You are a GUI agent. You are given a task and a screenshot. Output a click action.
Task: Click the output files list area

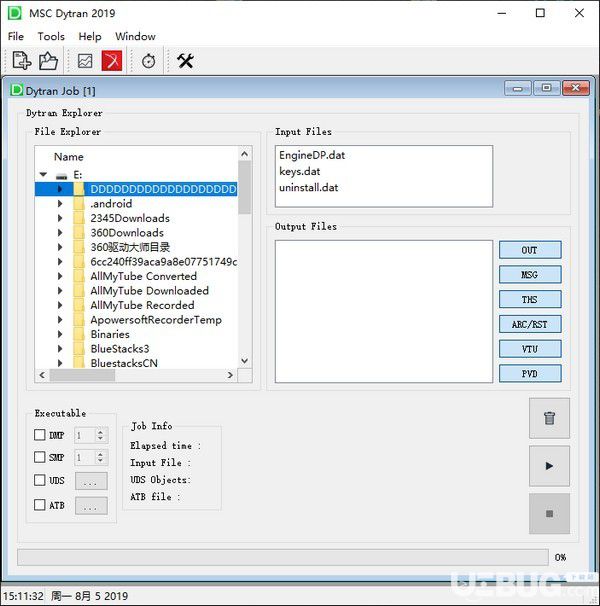pyautogui.click(x=384, y=312)
